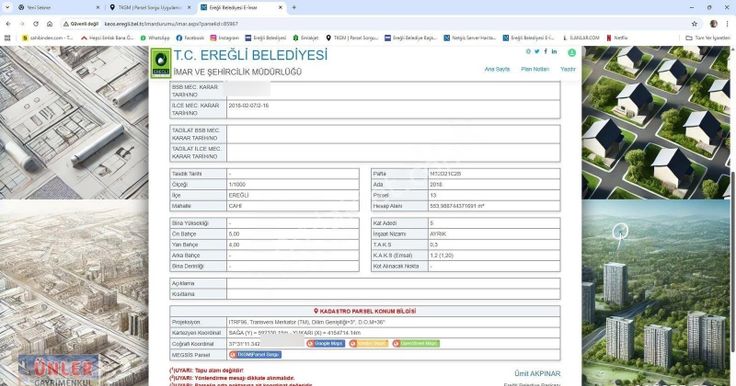Open the Hepsi Emlak bookmark

click(x=107, y=38)
